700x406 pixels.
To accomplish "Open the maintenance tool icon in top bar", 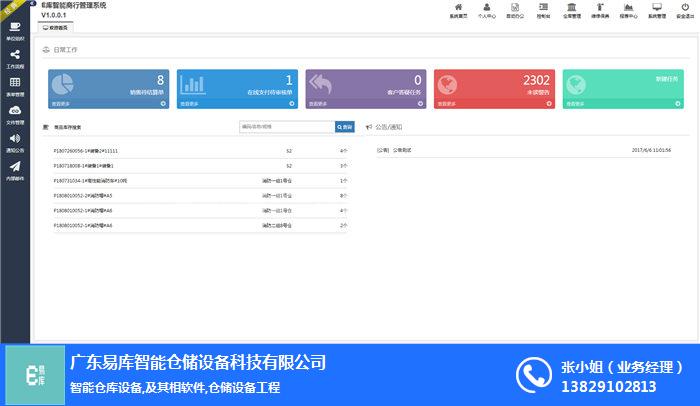I will click(600, 7).
